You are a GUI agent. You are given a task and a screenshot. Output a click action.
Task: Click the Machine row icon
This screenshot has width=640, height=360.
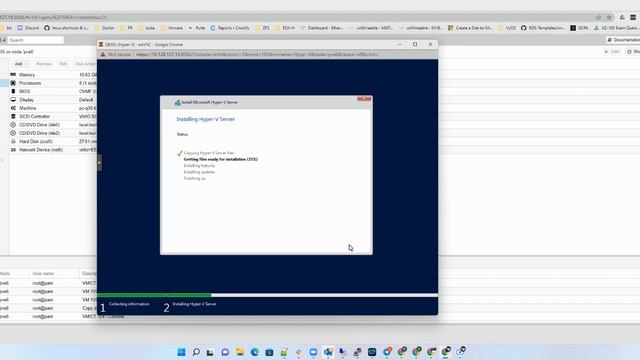pos(13,108)
